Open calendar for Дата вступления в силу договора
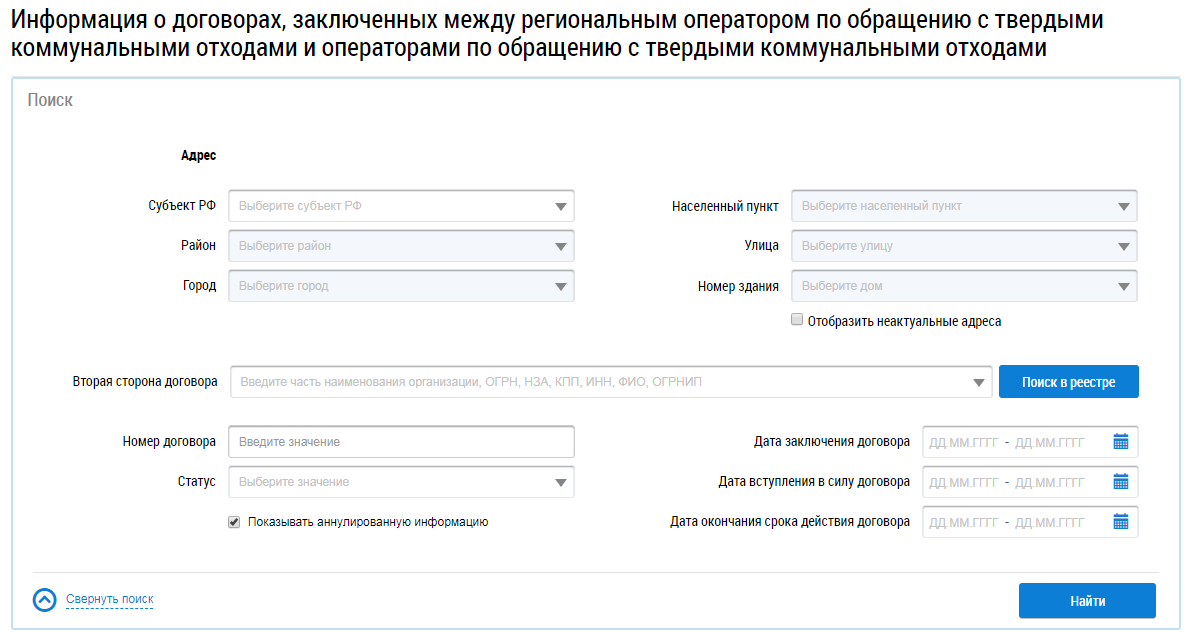1194x643 pixels. pyautogui.click(x=1120, y=482)
